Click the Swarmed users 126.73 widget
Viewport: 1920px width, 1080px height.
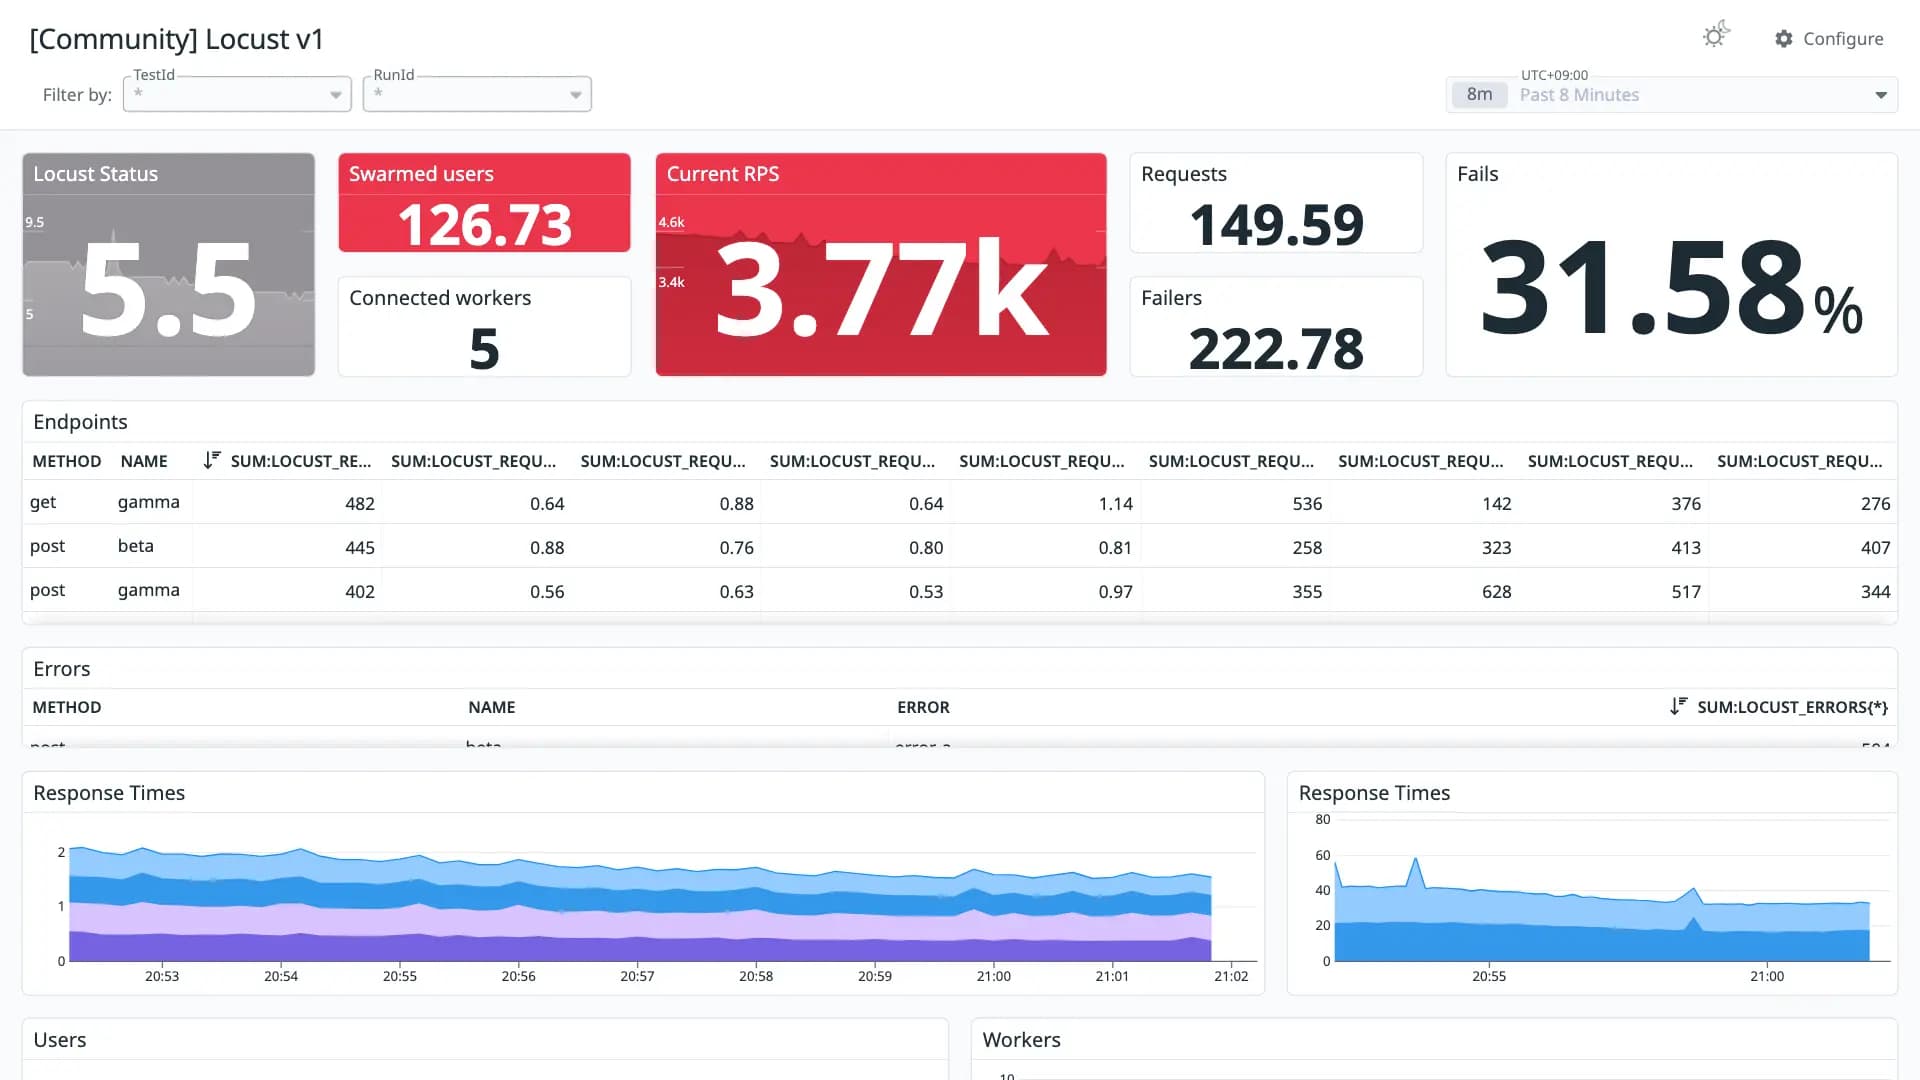tap(484, 202)
